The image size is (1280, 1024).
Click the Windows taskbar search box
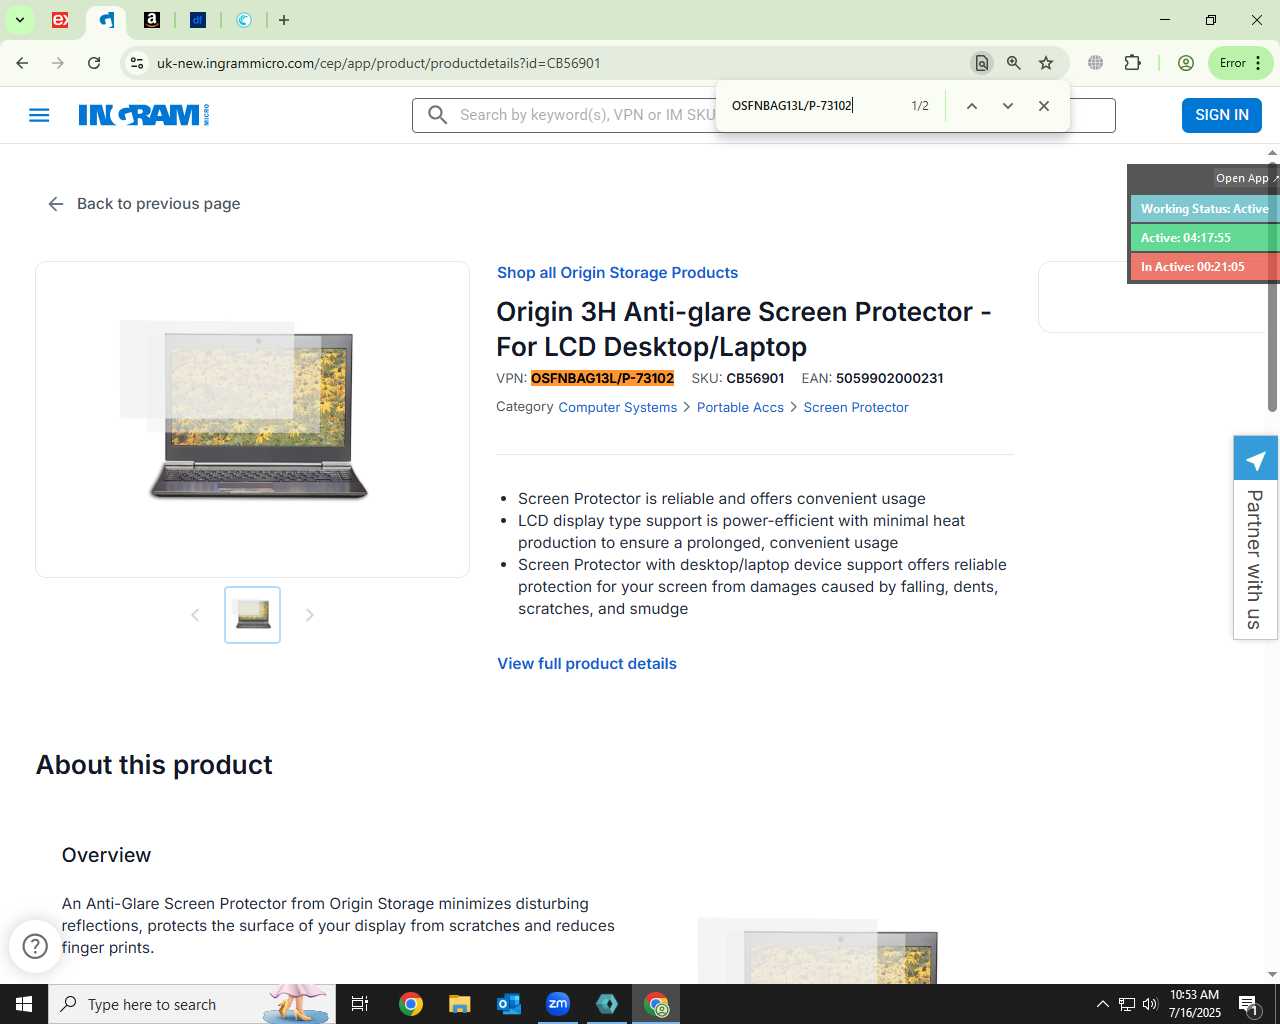coord(192,1004)
